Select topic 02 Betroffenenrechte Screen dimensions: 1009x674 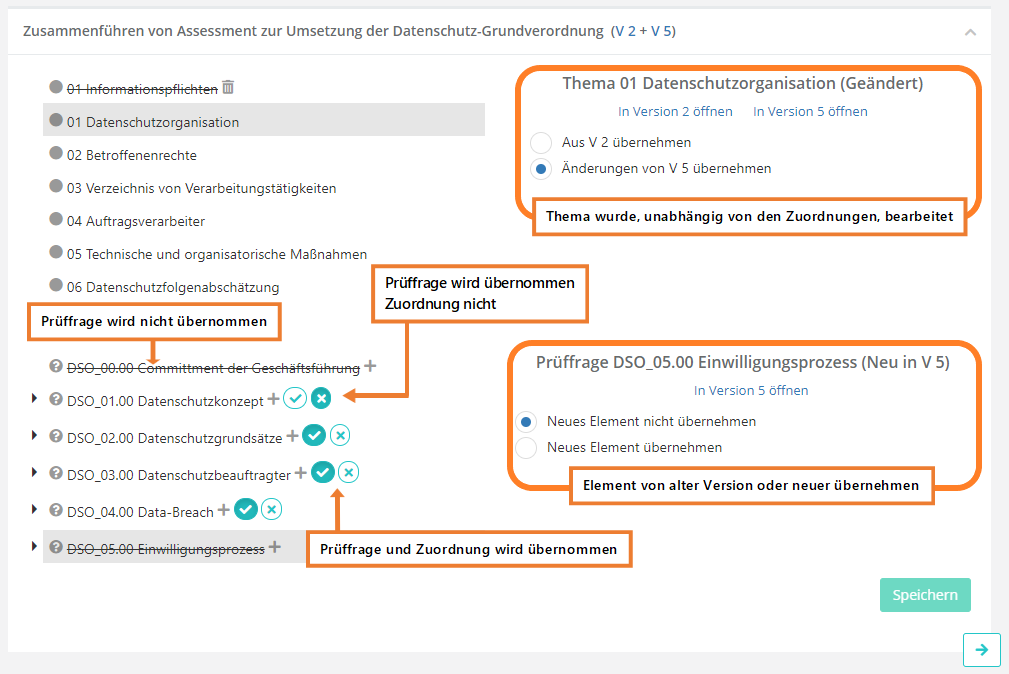click(x=131, y=155)
